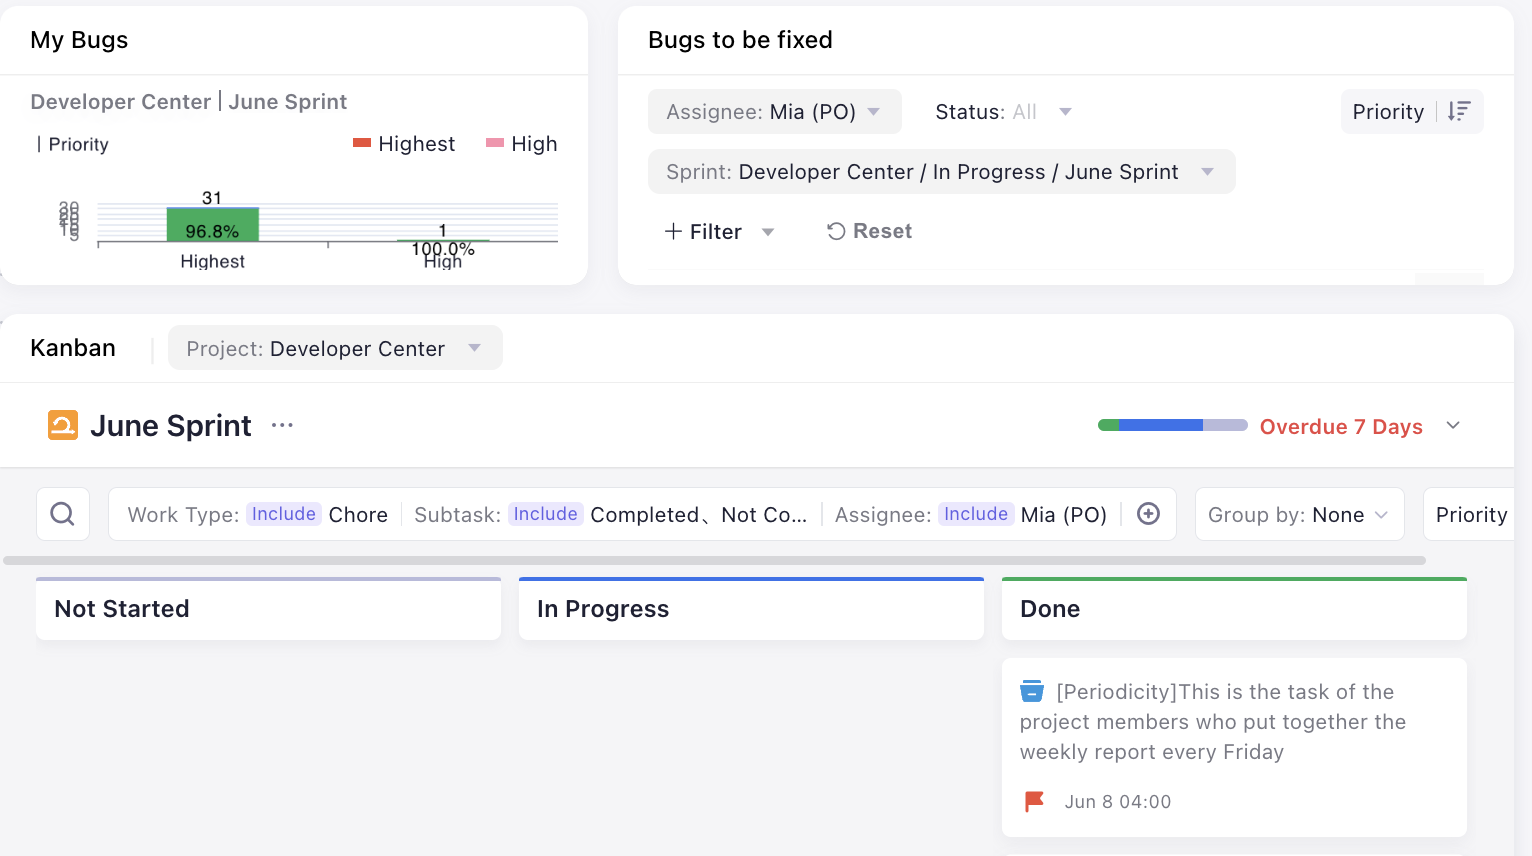Click the sprint progress bar
Viewport: 1532px width, 856px height.
point(1172,426)
